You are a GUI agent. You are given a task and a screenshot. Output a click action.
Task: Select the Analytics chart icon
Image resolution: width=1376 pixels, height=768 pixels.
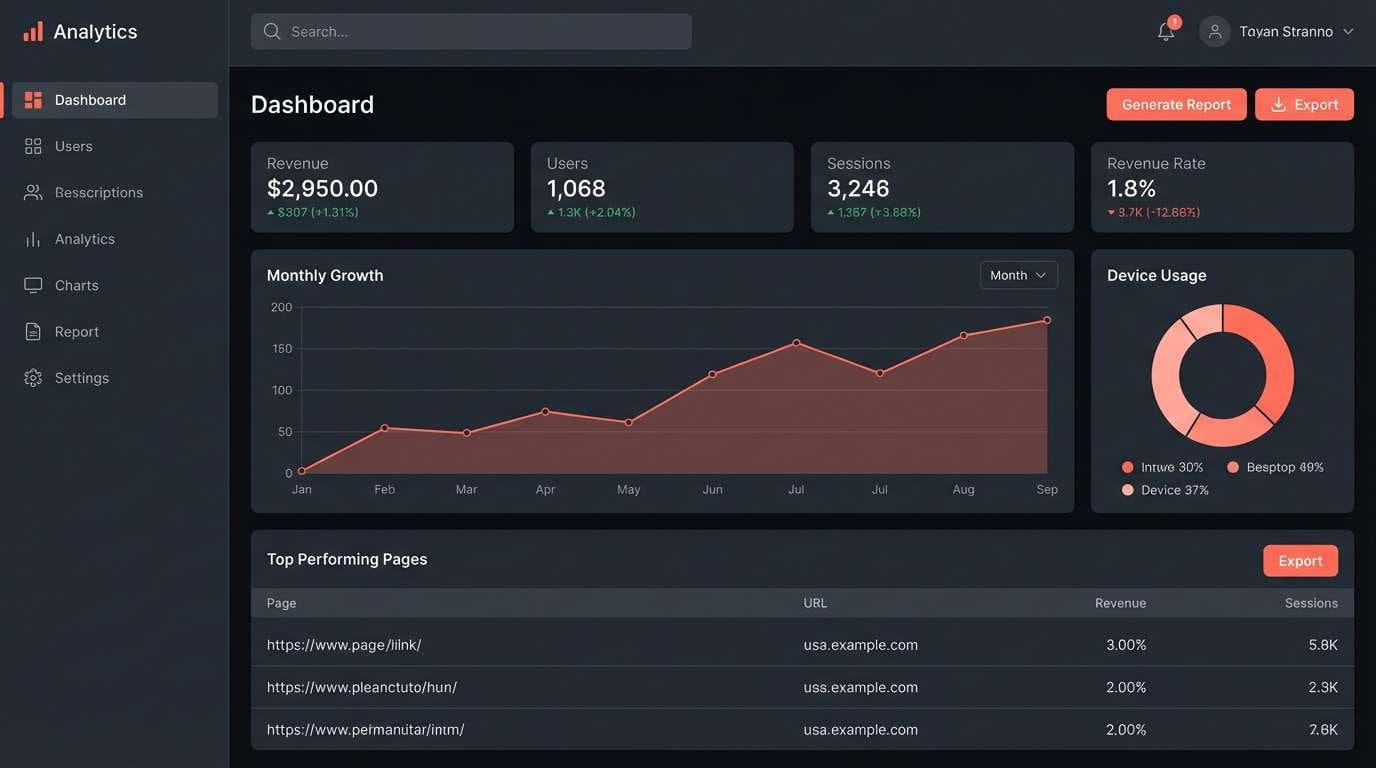coord(31,236)
